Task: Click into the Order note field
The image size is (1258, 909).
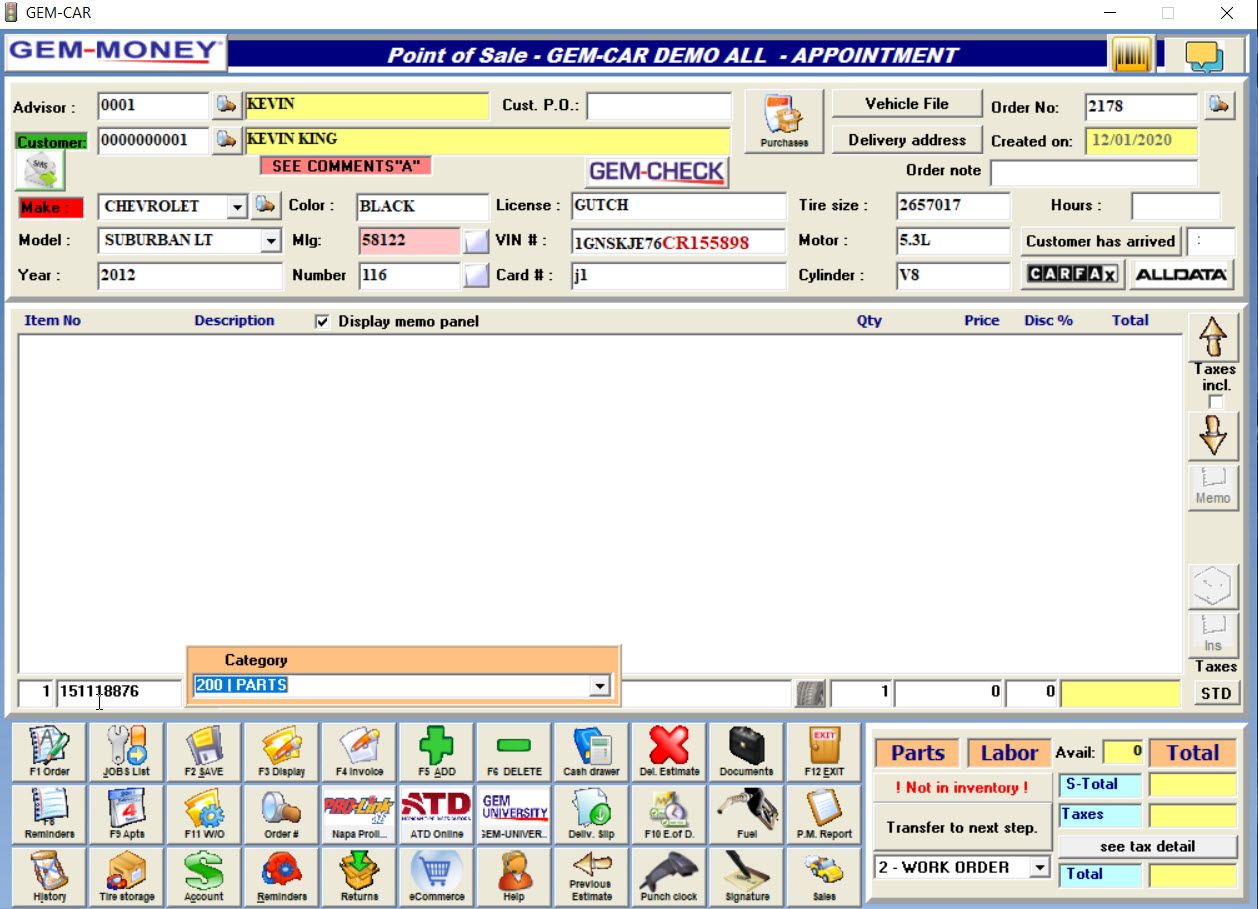Action: pos(1094,173)
